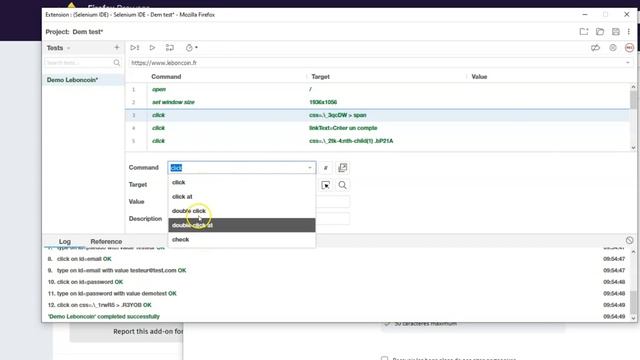Disable breakpoints icon in toolbar
Image resolution: width=640 pixels, height=360 pixels.
pos(595,48)
